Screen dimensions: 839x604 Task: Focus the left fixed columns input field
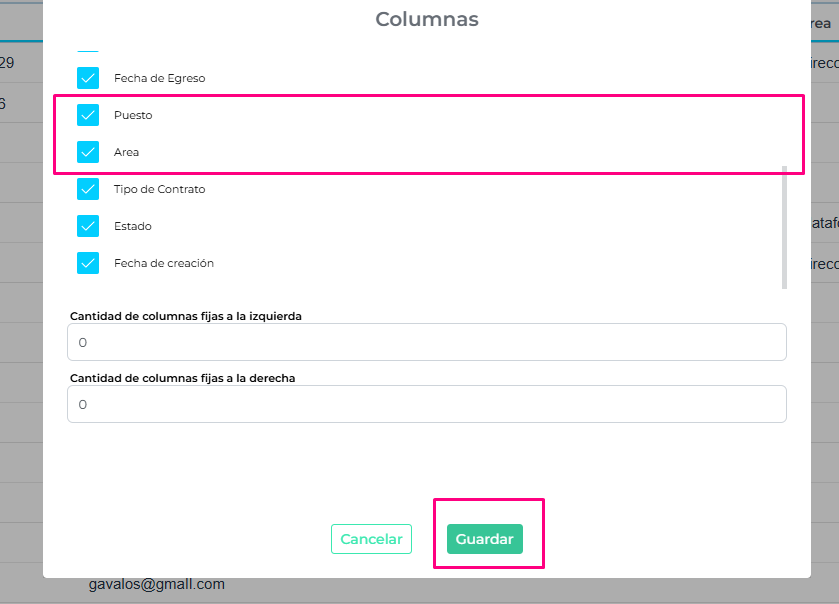[427, 342]
